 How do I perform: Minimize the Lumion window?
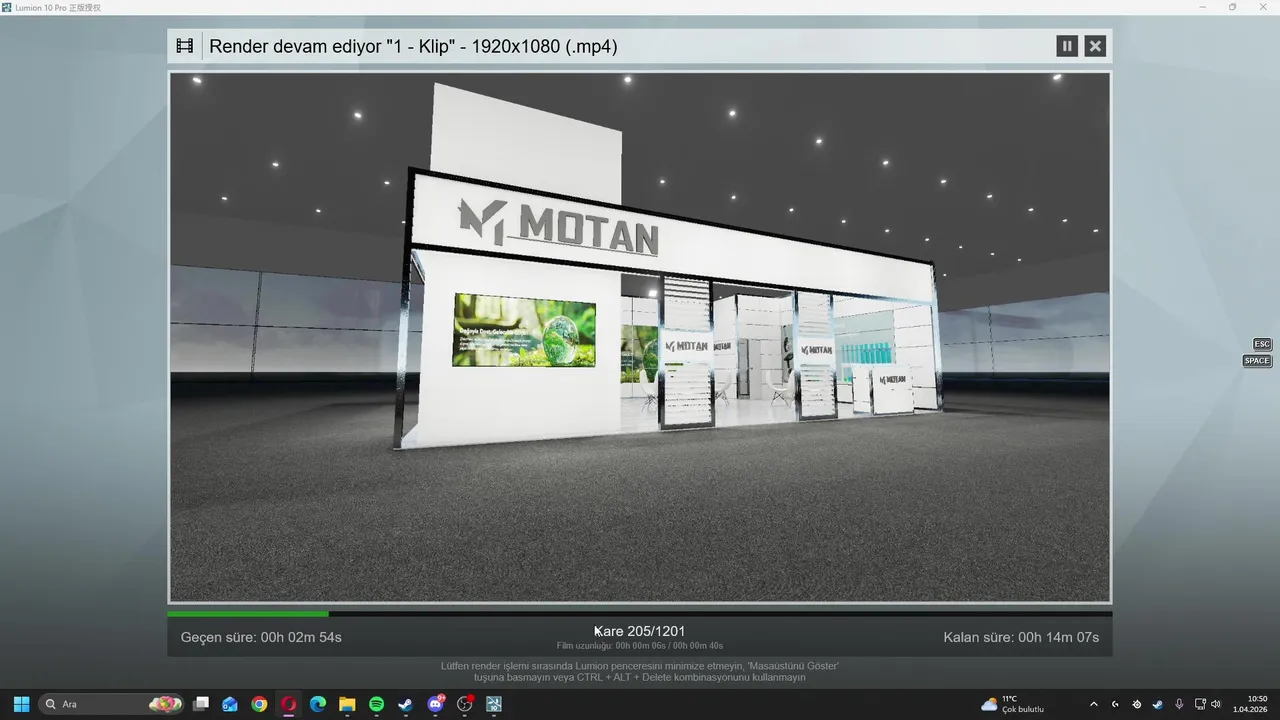tap(1203, 7)
